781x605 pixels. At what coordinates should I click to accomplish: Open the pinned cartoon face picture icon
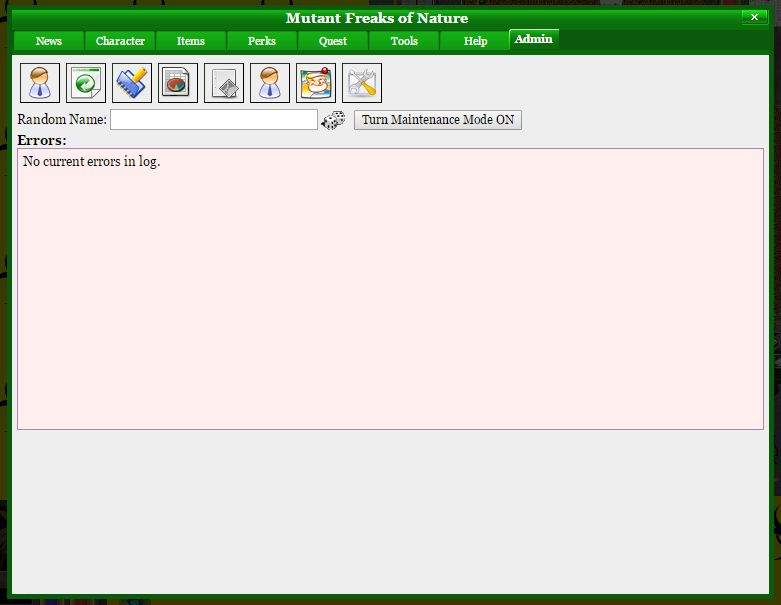pyautogui.click(x=316, y=83)
